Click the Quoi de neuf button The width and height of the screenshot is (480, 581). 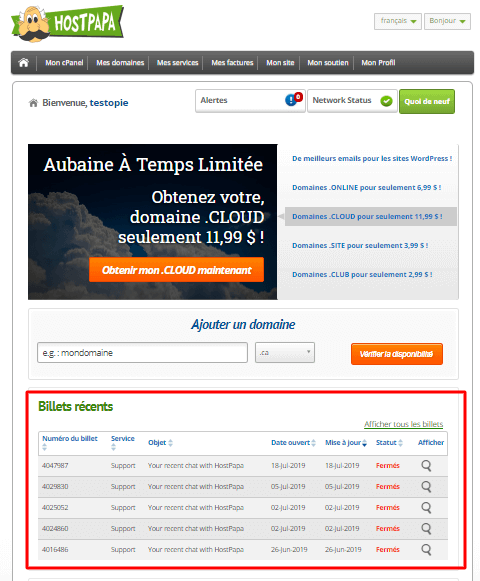427,101
